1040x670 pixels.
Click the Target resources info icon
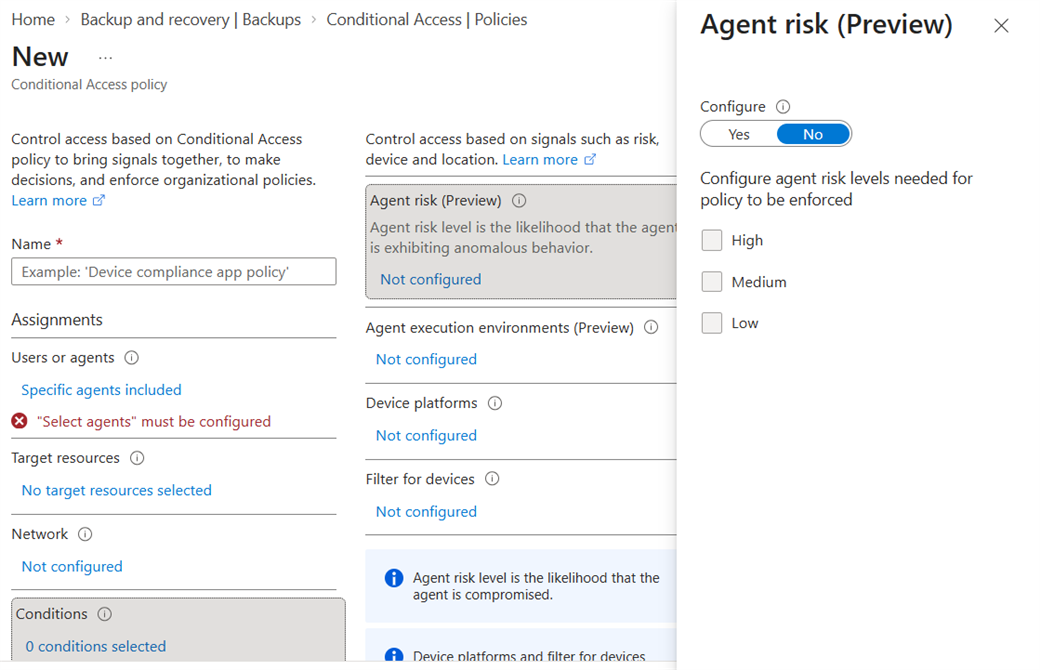click(137, 458)
